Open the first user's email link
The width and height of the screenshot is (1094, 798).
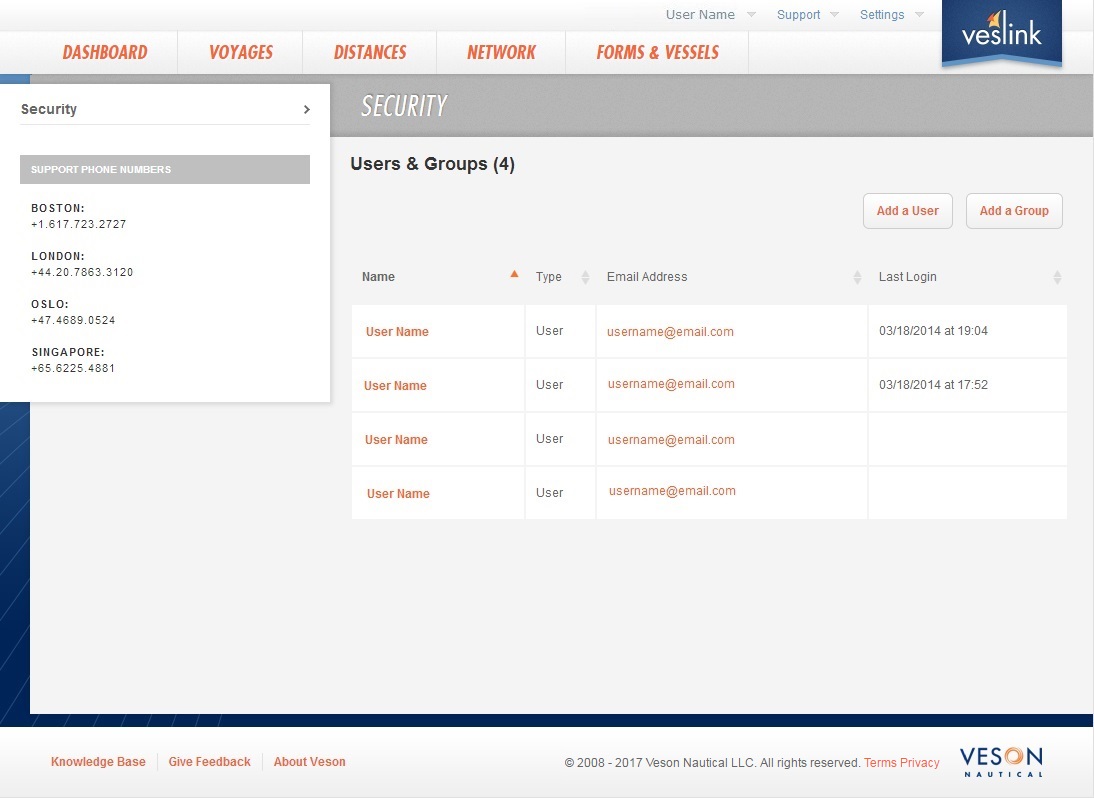(x=671, y=331)
